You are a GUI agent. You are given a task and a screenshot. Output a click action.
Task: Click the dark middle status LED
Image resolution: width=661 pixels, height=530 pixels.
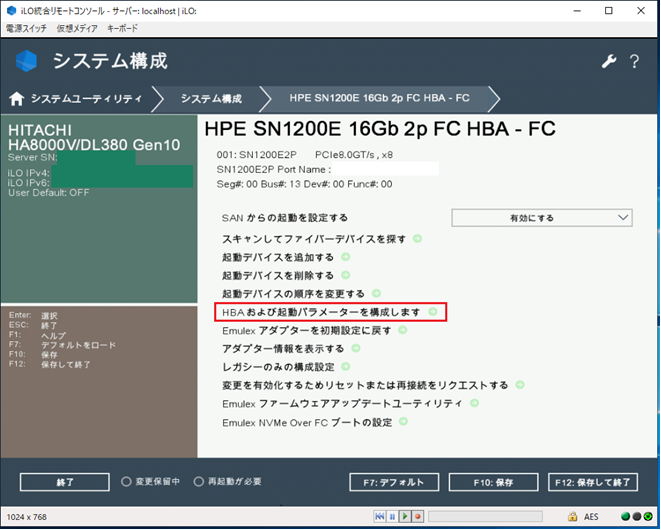(x=637, y=517)
